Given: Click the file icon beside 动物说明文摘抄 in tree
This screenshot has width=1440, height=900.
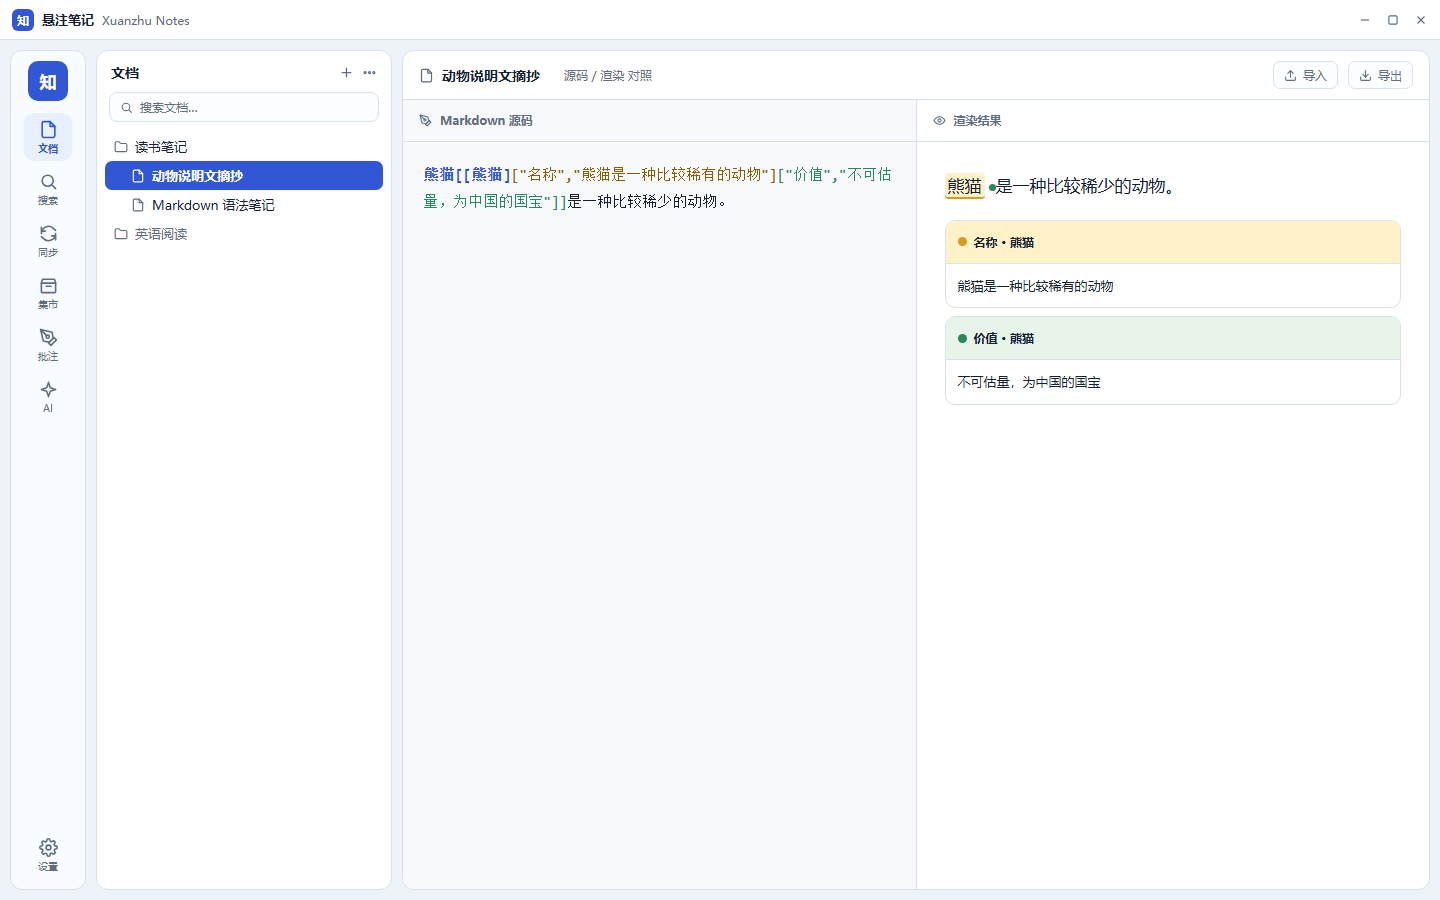Looking at the screenshot, I should [139, 176].
